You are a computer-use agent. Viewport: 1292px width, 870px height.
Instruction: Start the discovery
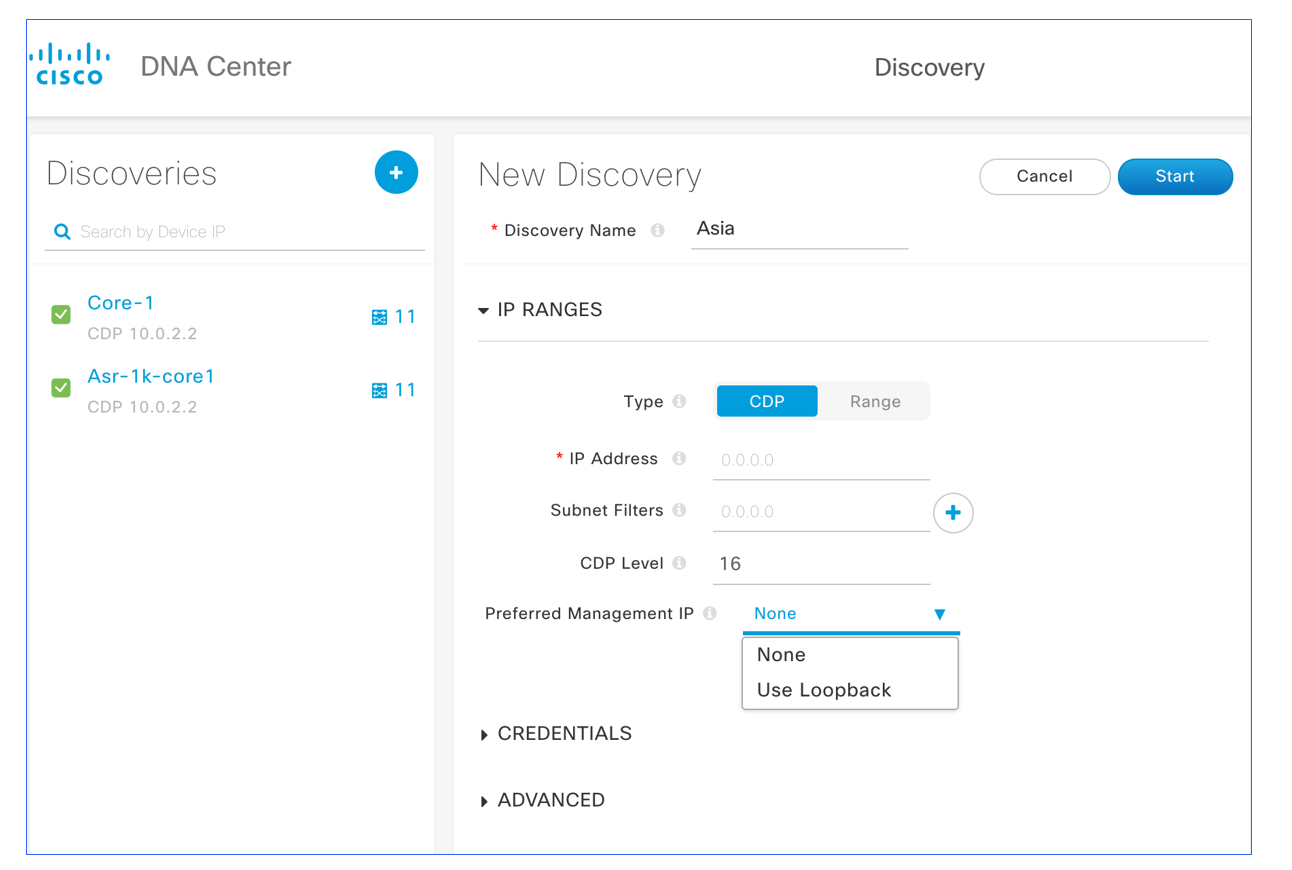click(1175, 176)
